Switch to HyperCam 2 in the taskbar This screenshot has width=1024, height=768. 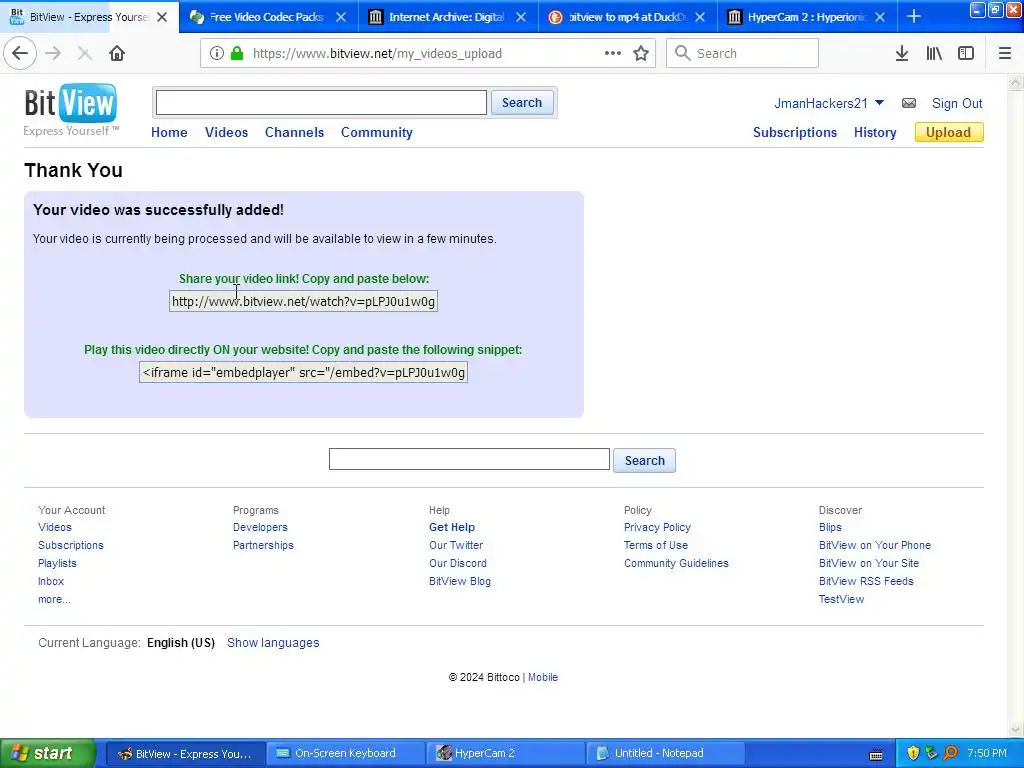pos(505,753)
